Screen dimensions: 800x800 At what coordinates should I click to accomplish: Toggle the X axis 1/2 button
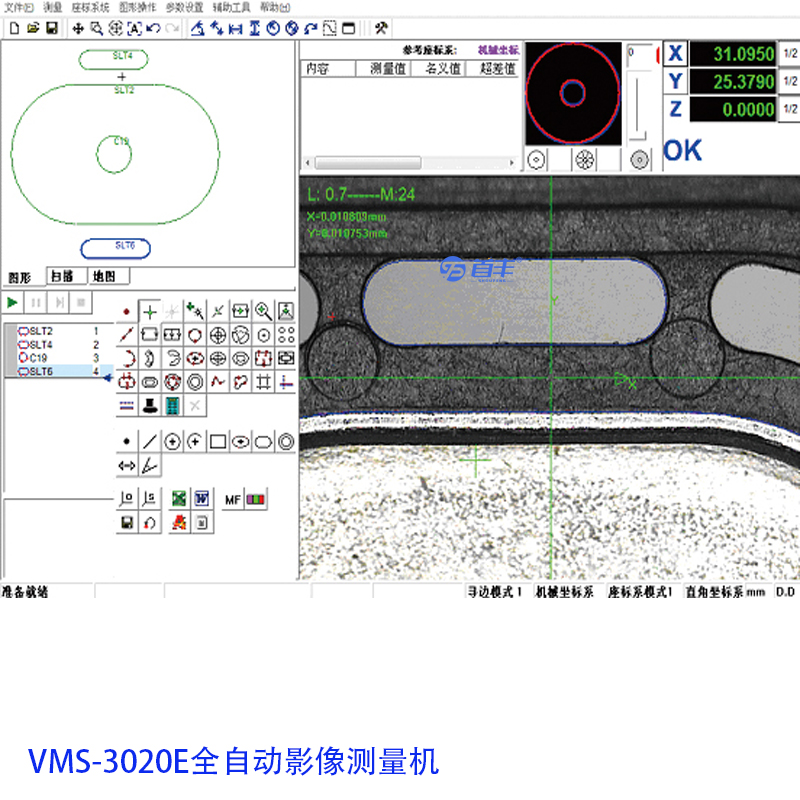[789, 54]
